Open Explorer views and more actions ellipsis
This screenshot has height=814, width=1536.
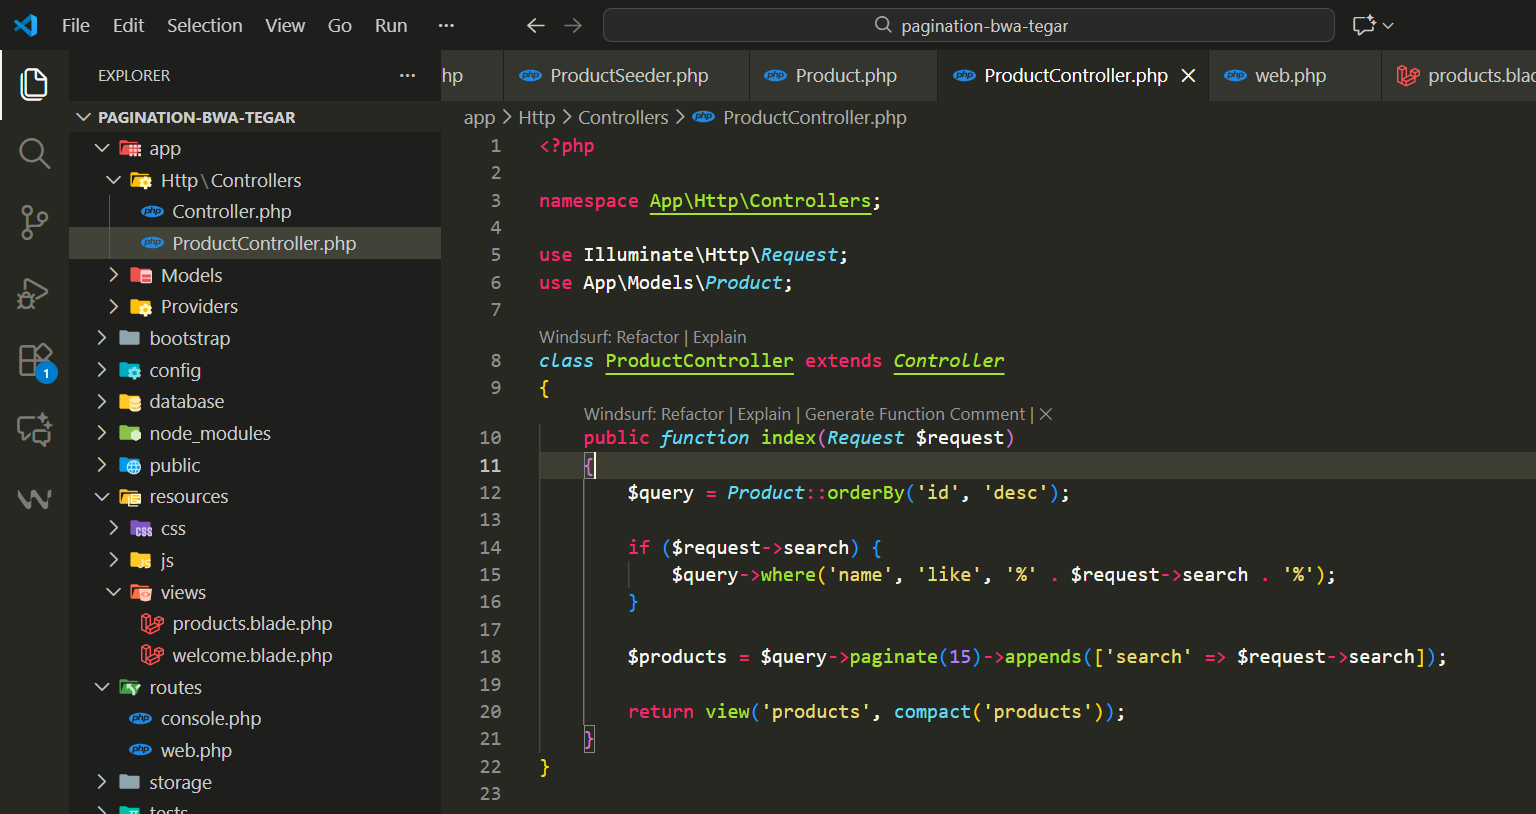407,76
